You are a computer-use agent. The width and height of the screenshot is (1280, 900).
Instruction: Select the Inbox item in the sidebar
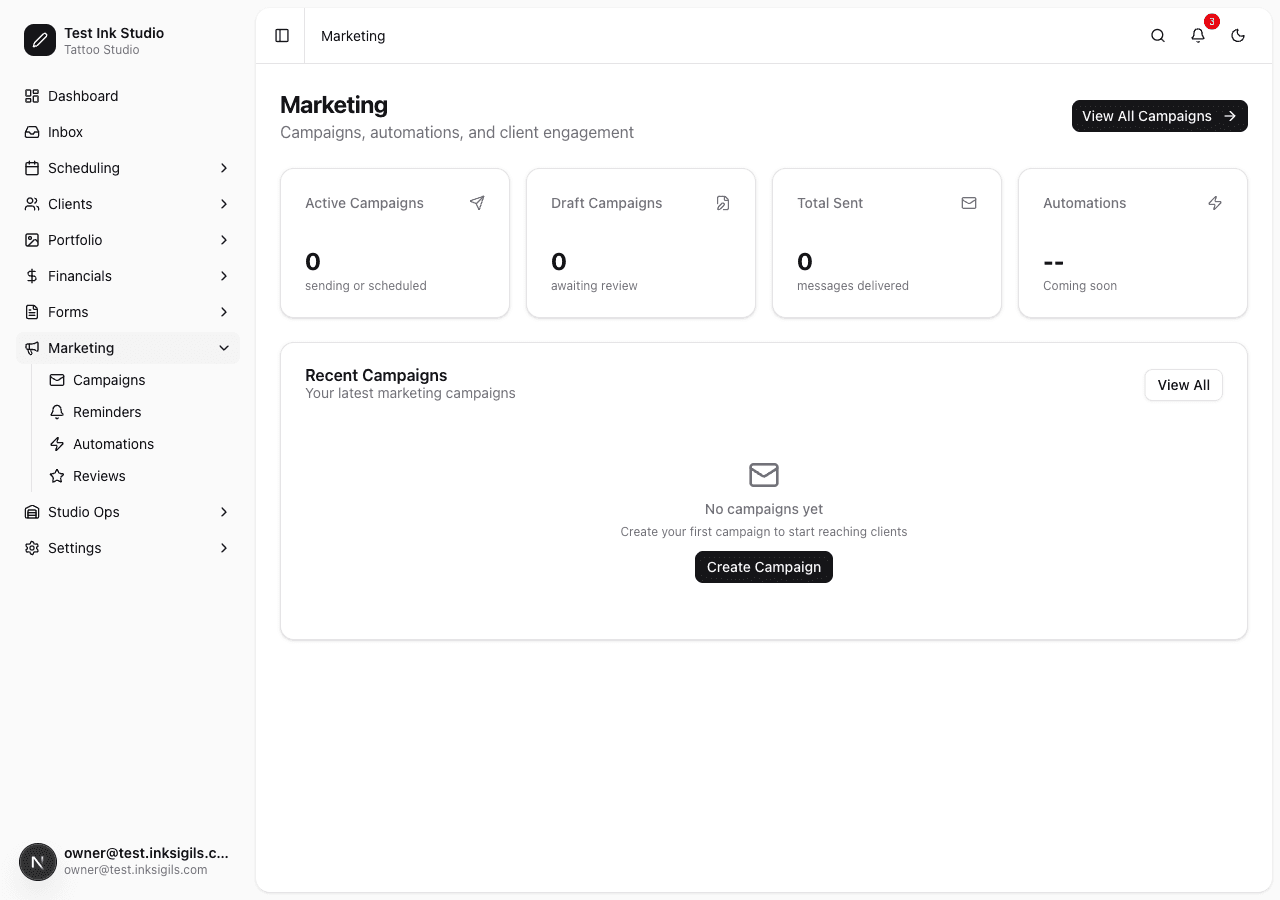pos(65,132)
